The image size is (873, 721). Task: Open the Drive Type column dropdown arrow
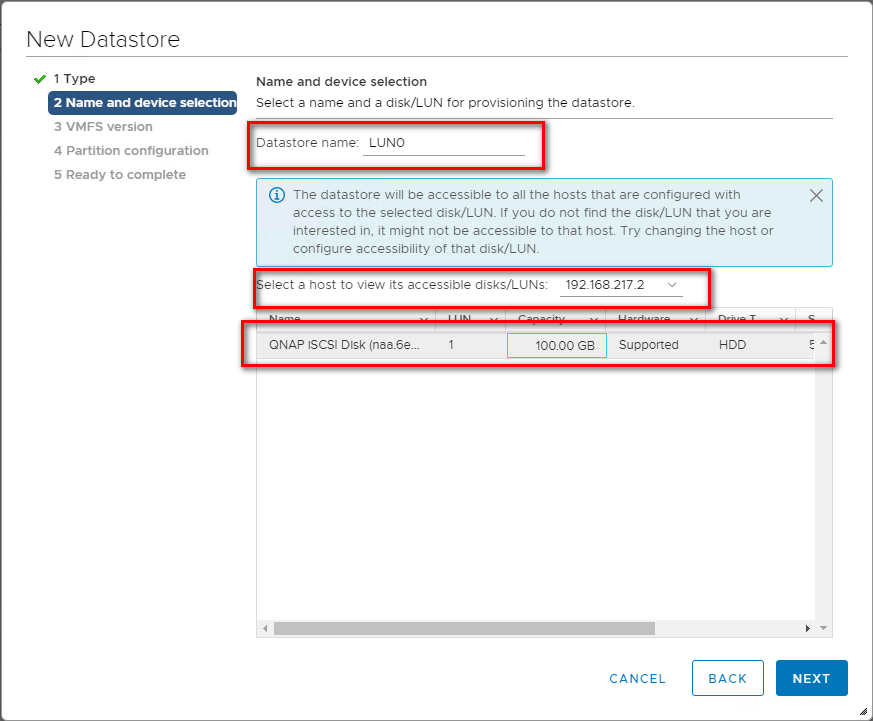784,320
